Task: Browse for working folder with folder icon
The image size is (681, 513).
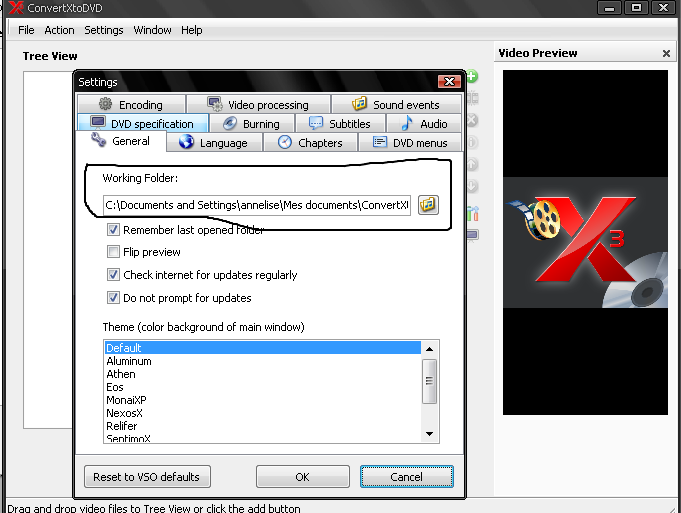Action: (428, 205)
